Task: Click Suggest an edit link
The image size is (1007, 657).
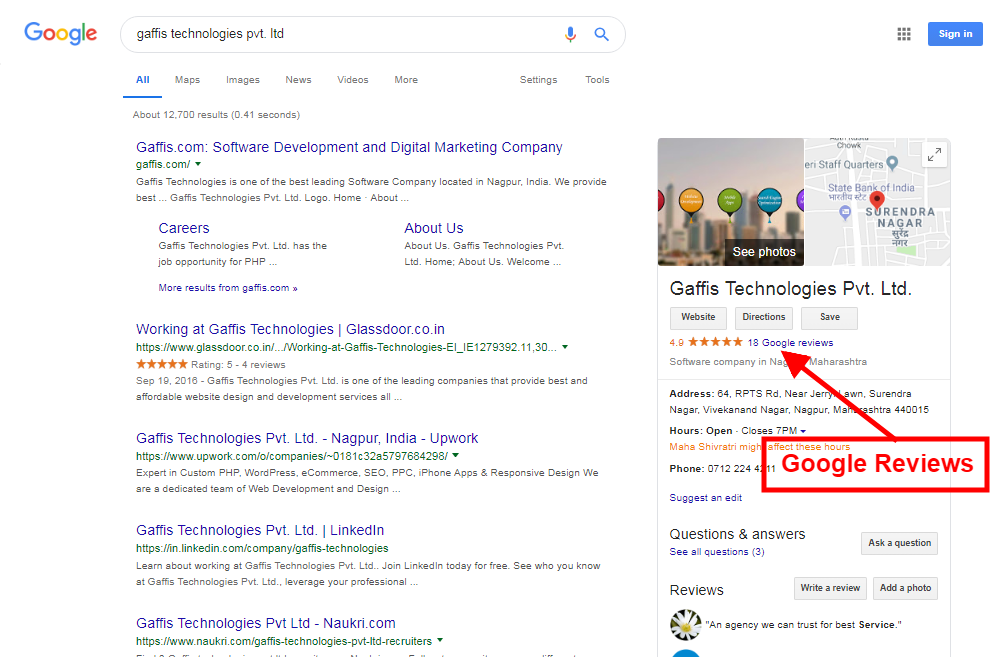Action: coord(705,498)
